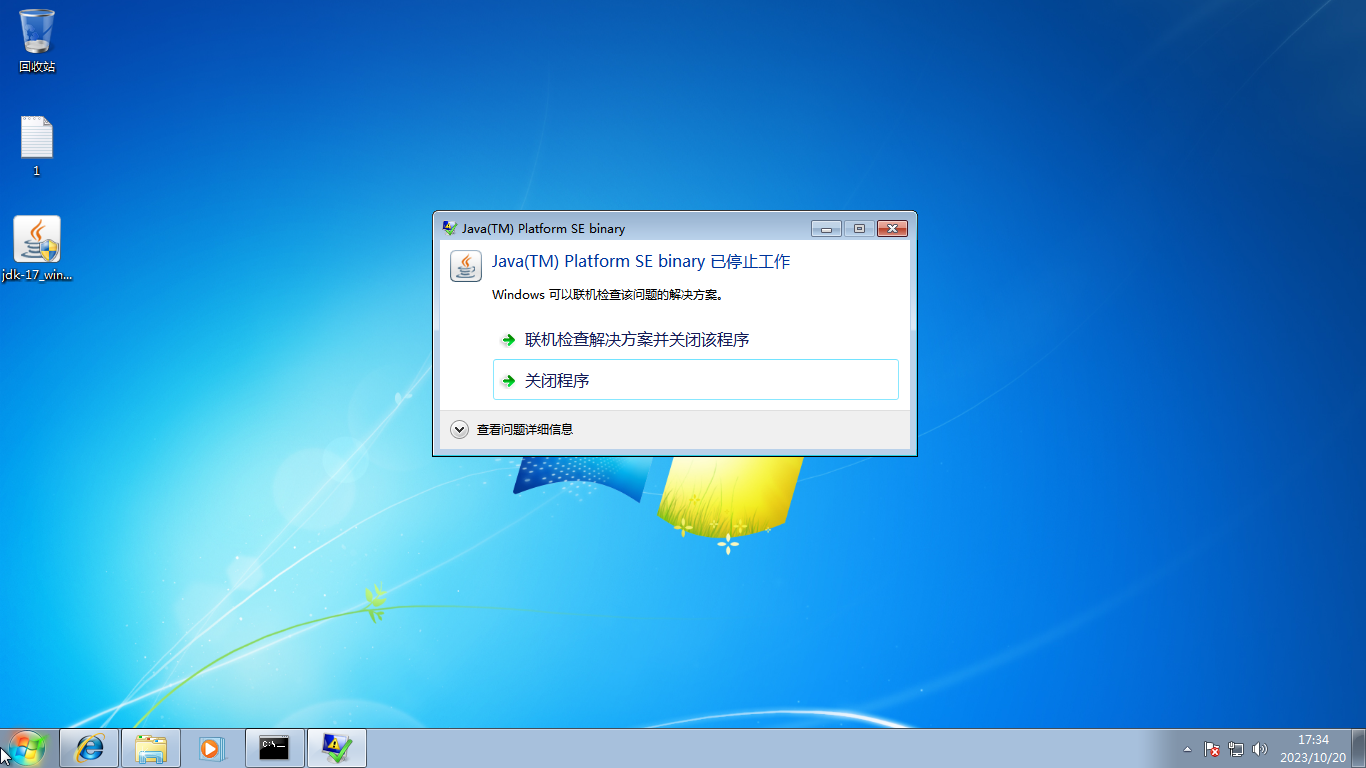Screen dimensions: 1366x768
Task: Select the Java error report taskbar item
Action: [x=336, y=747]
